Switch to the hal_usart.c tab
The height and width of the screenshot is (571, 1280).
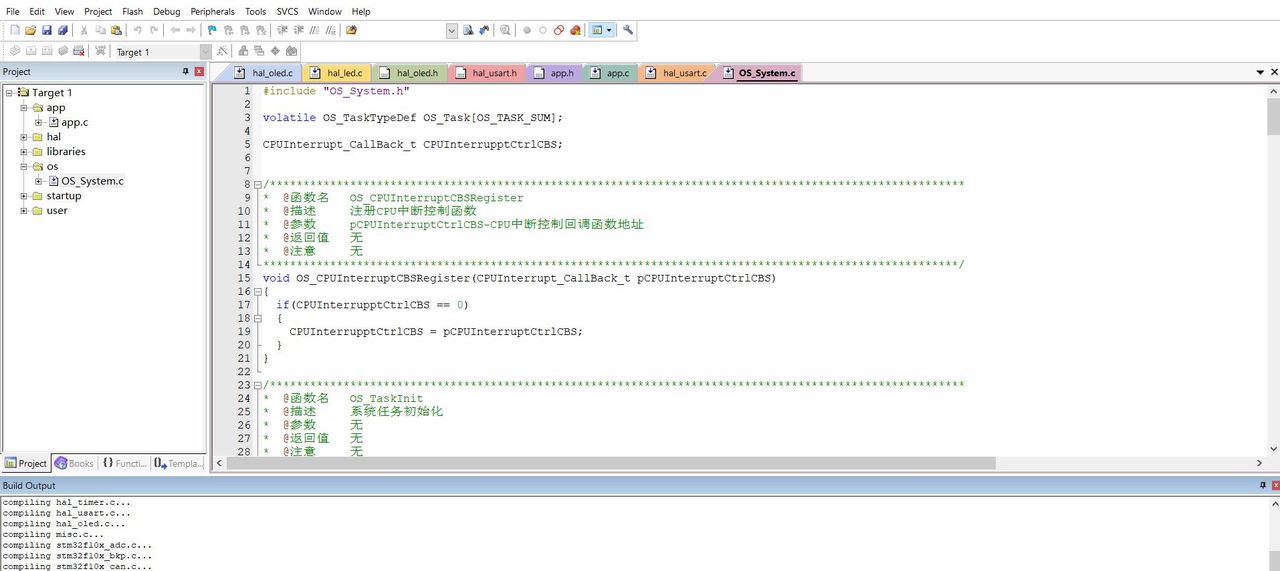click(x=684, y=73)
